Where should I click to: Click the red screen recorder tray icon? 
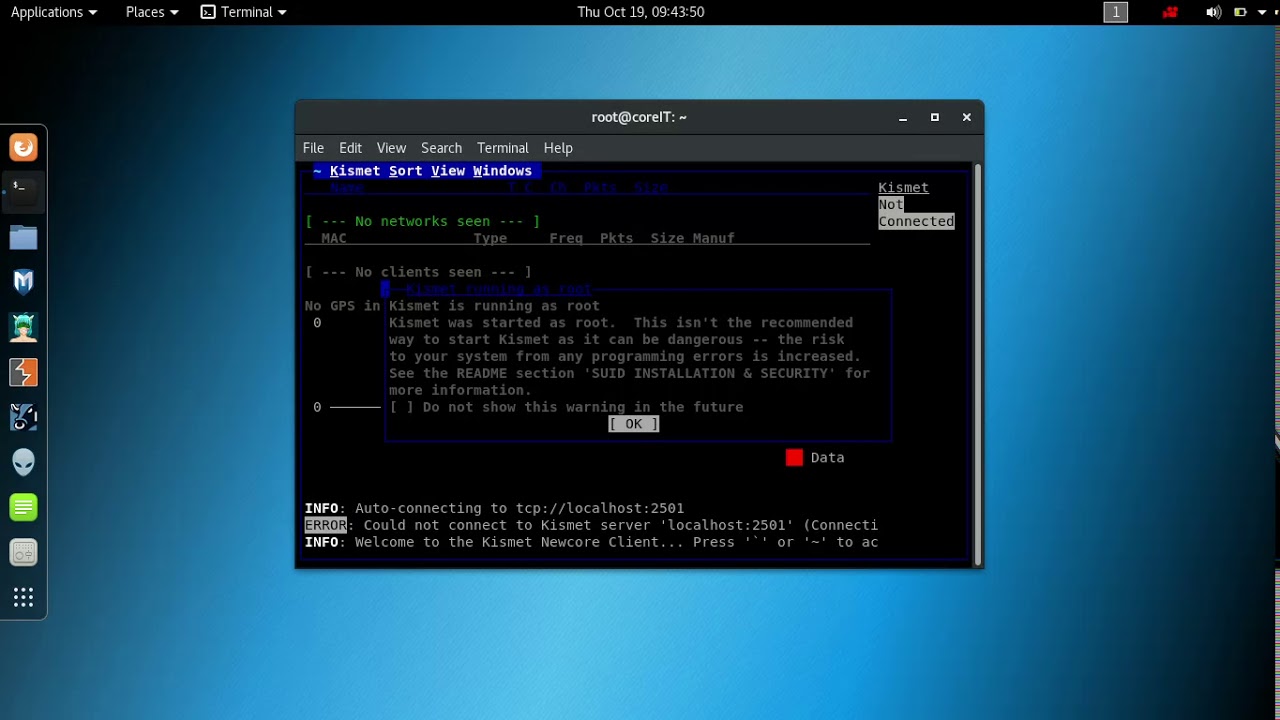pyautogui.click(x=1170, y=12)
